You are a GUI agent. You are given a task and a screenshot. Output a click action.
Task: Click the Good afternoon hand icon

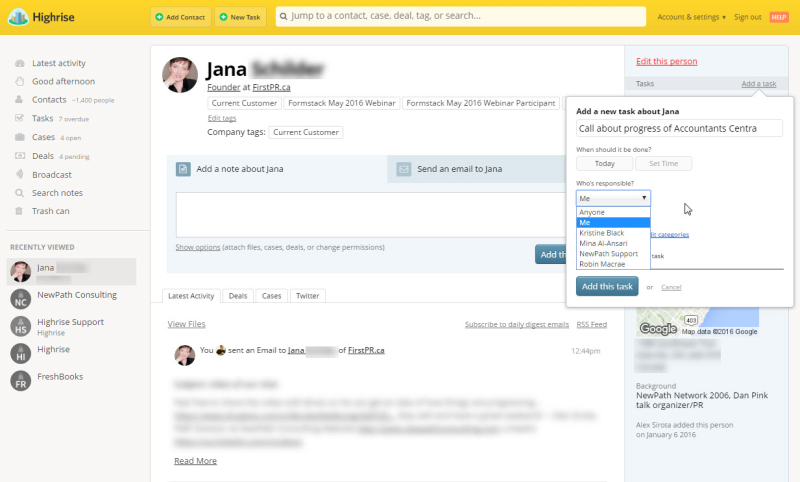[x=19, y=81]
